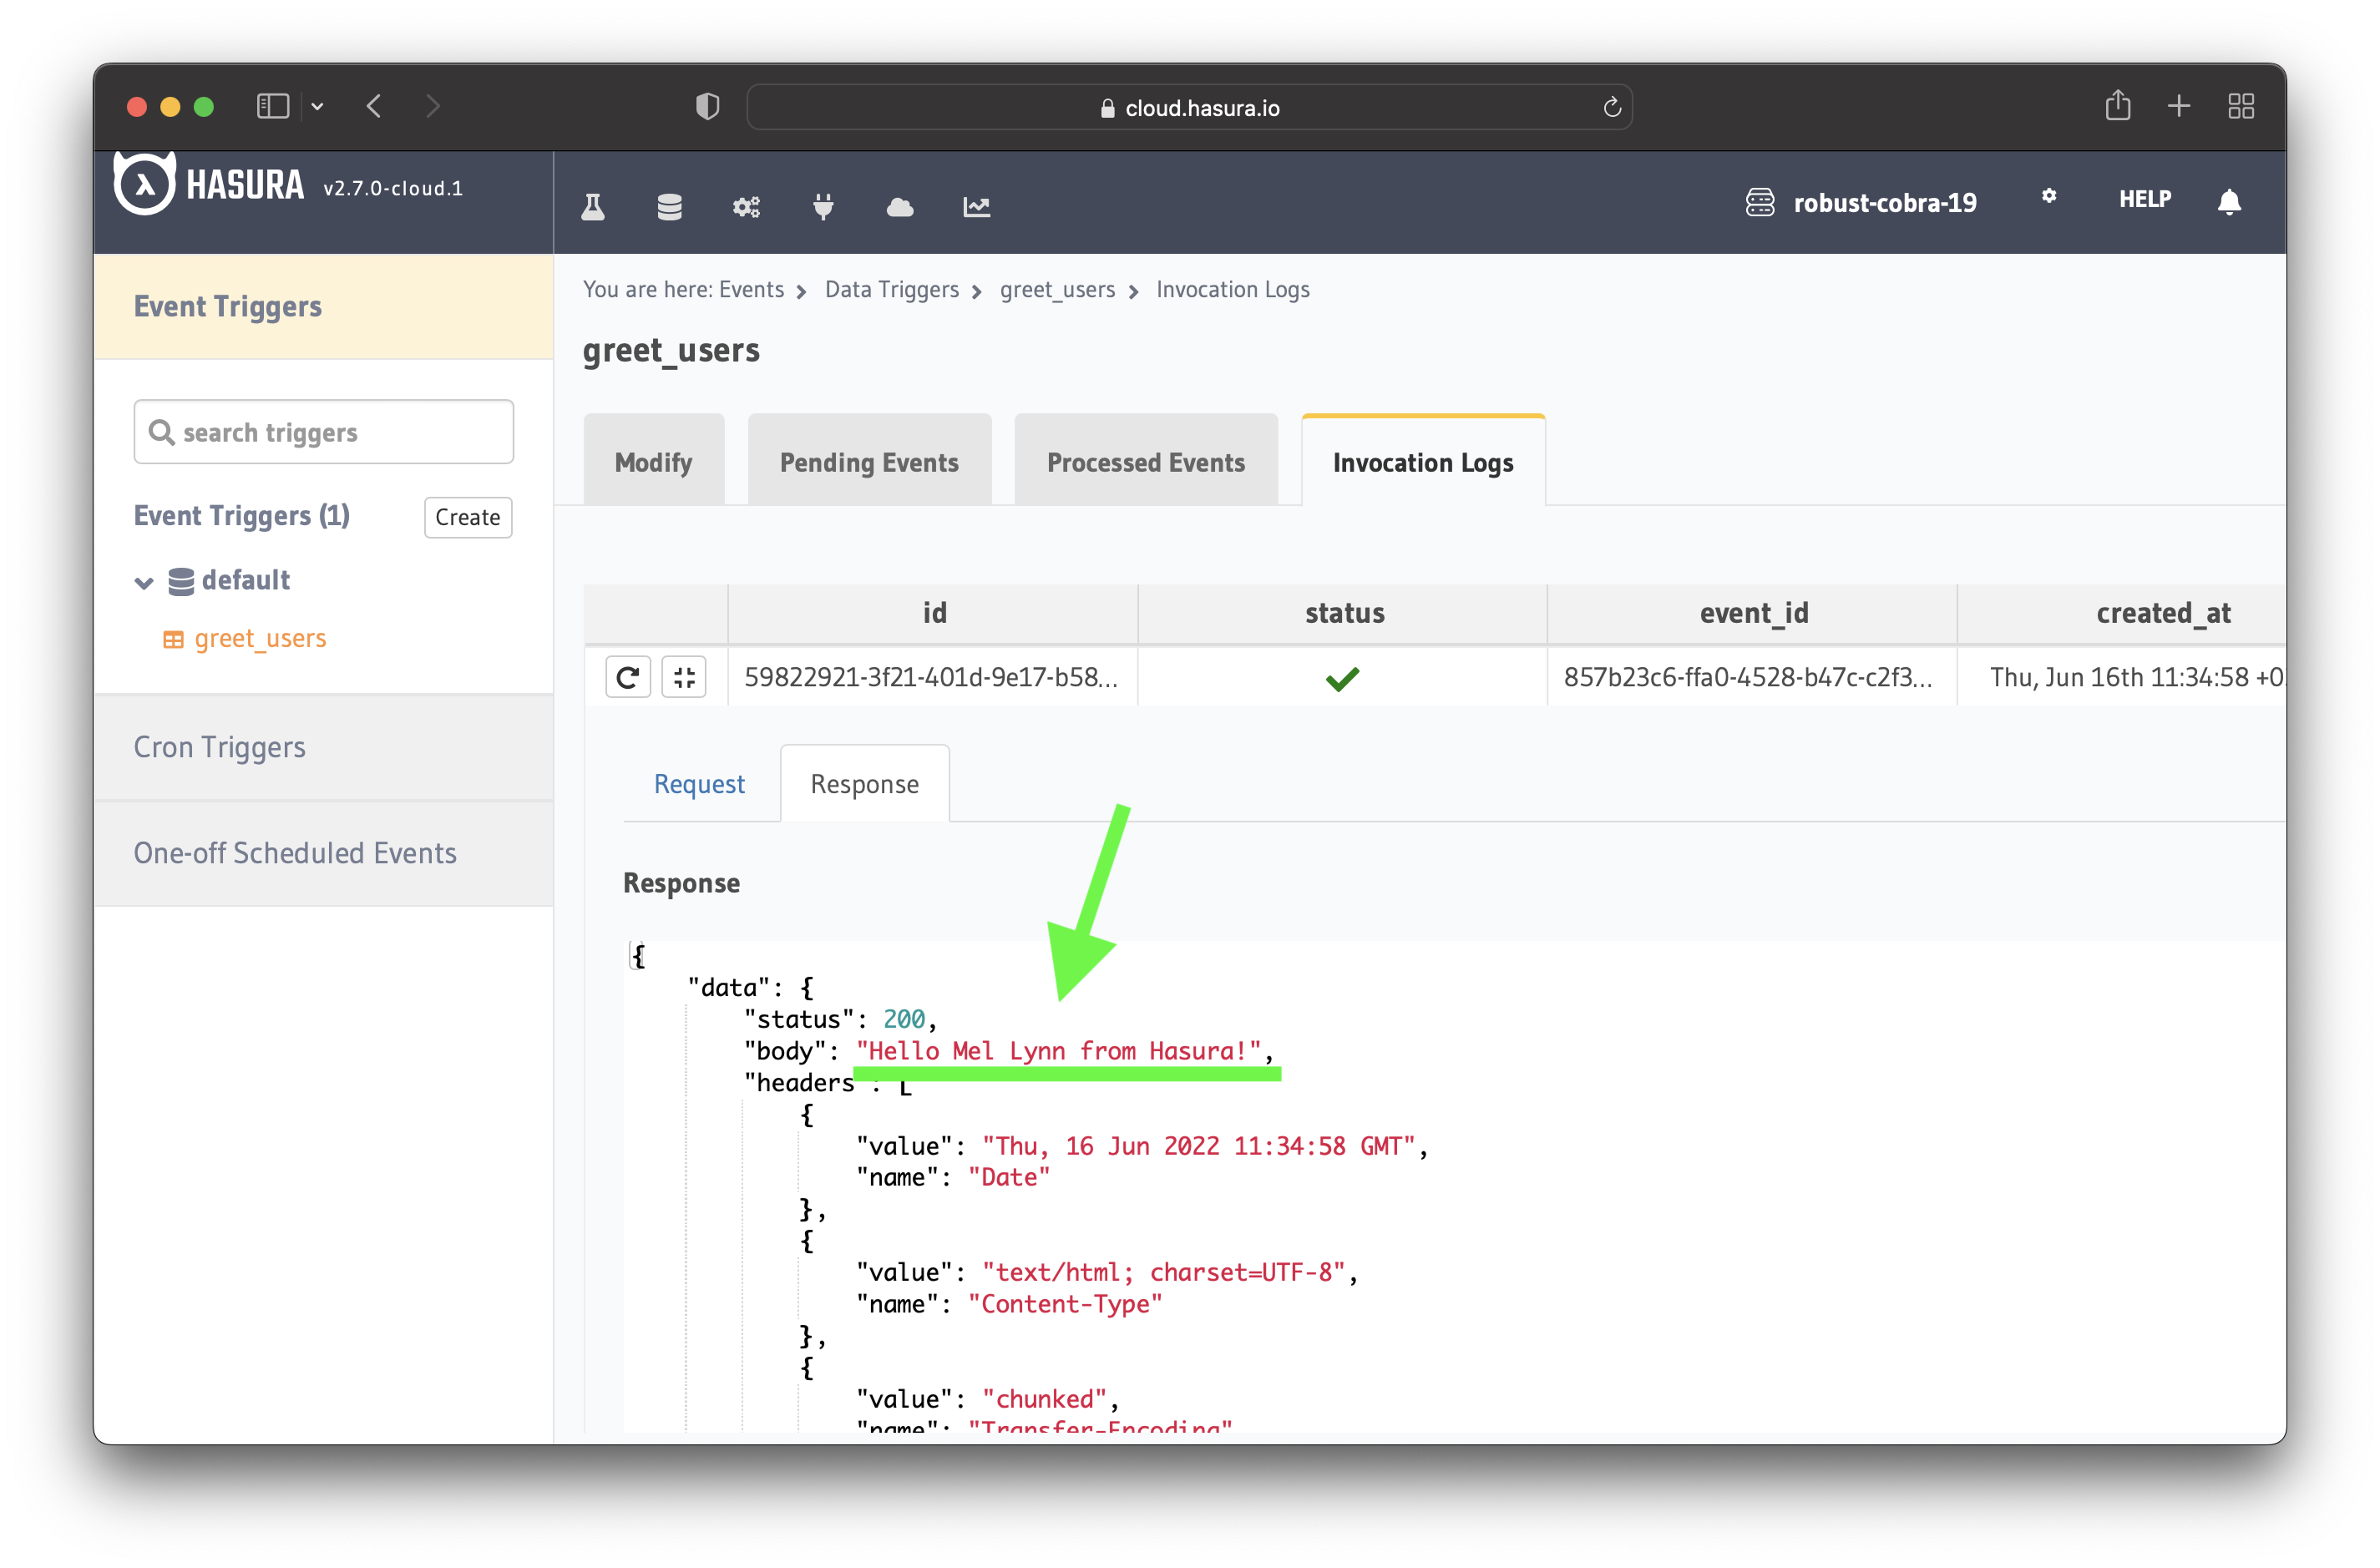Open the Actions gears icon
The width and height of the screenshot is (2380, 1568).
click(746, 207)
